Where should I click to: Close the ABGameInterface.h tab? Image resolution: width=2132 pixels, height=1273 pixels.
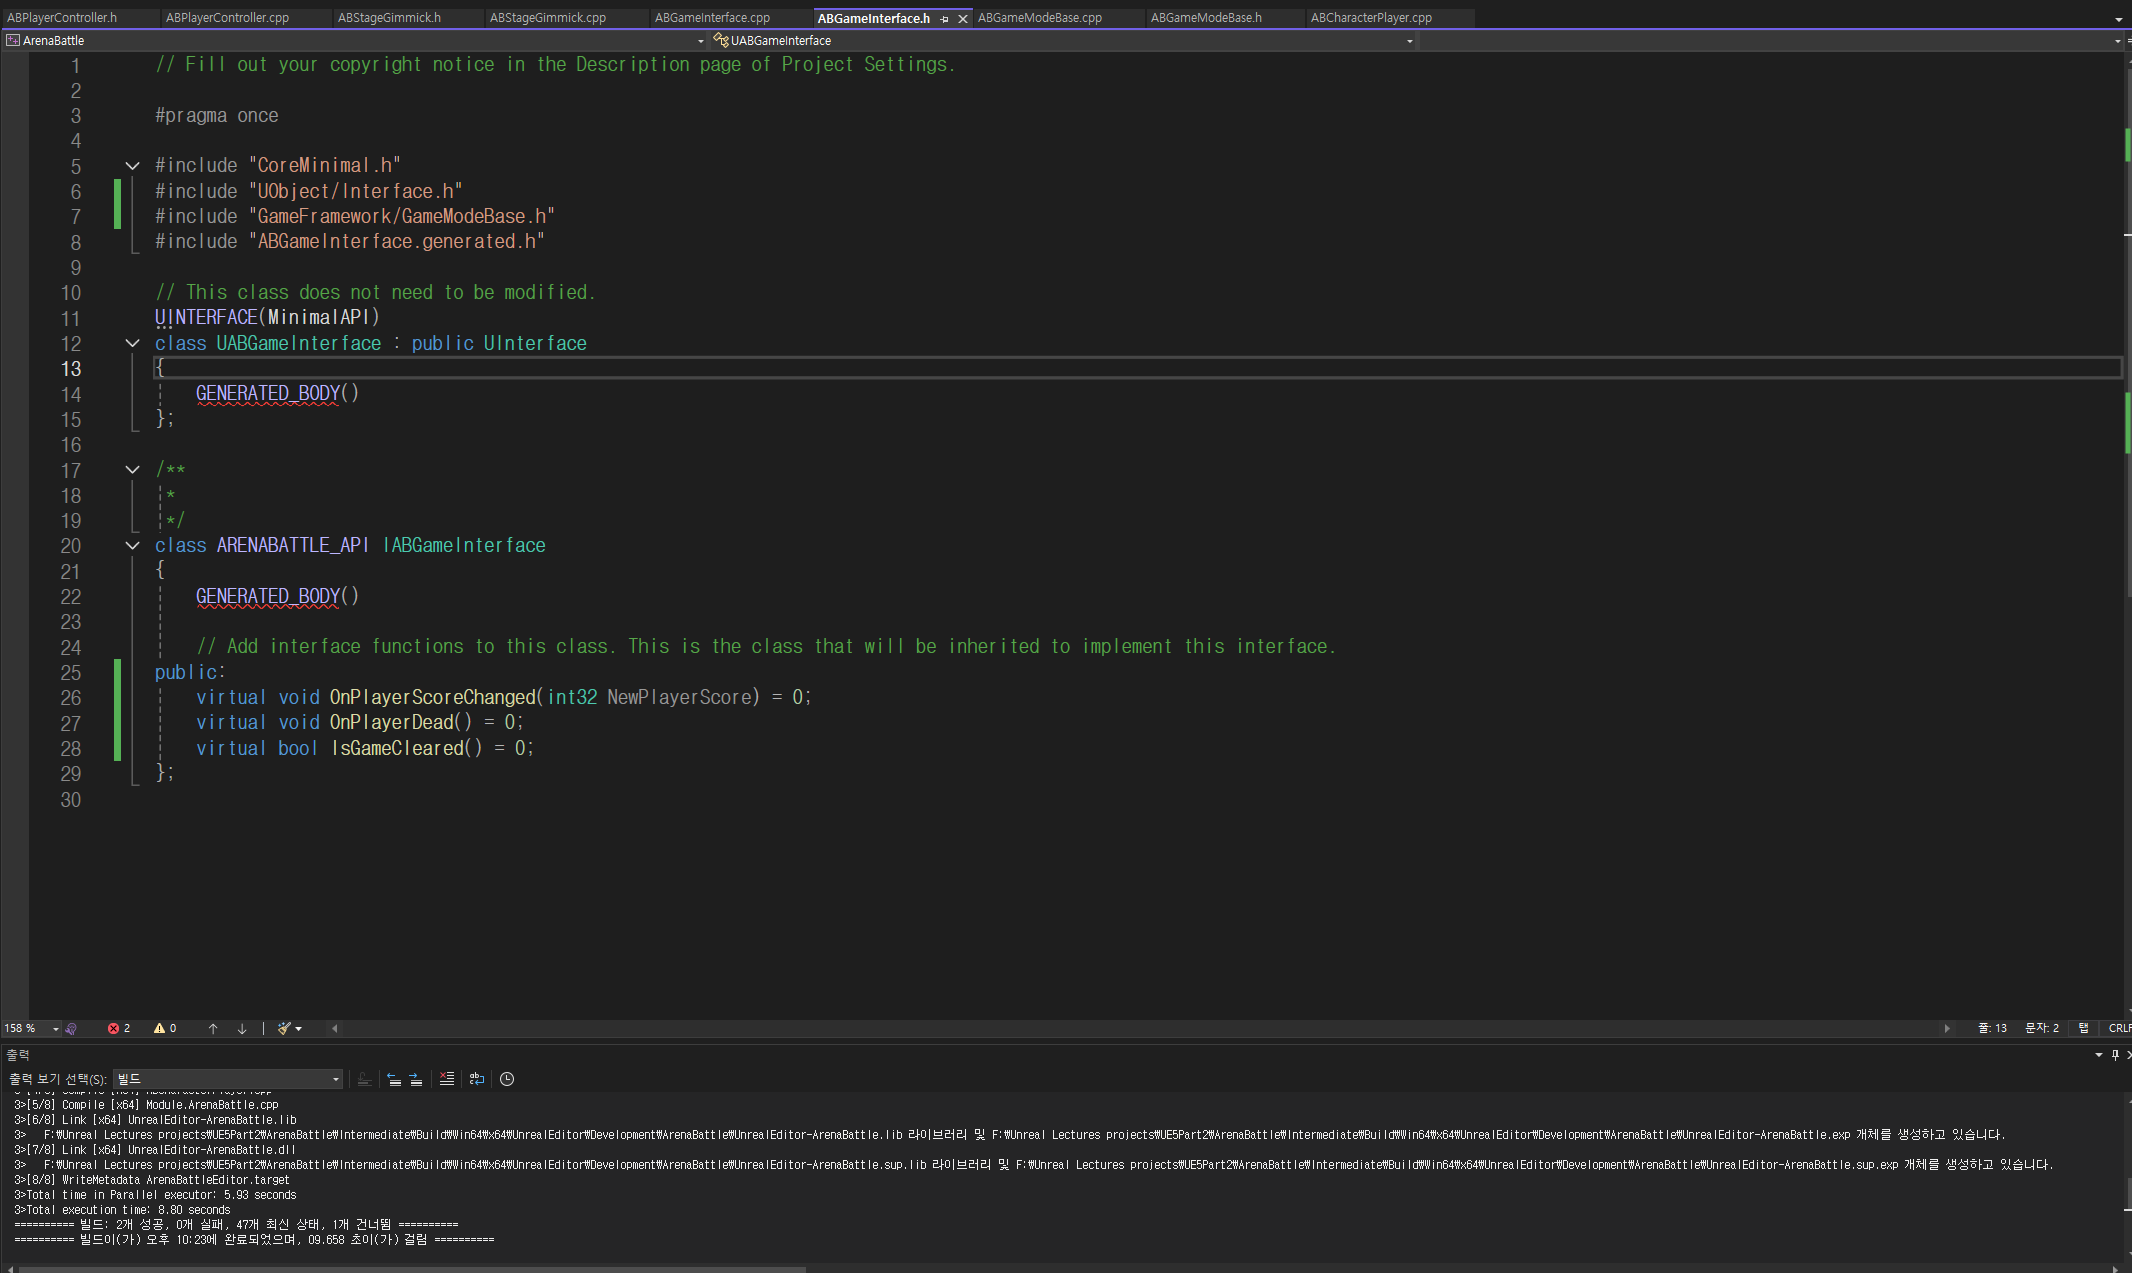[963, 19]
